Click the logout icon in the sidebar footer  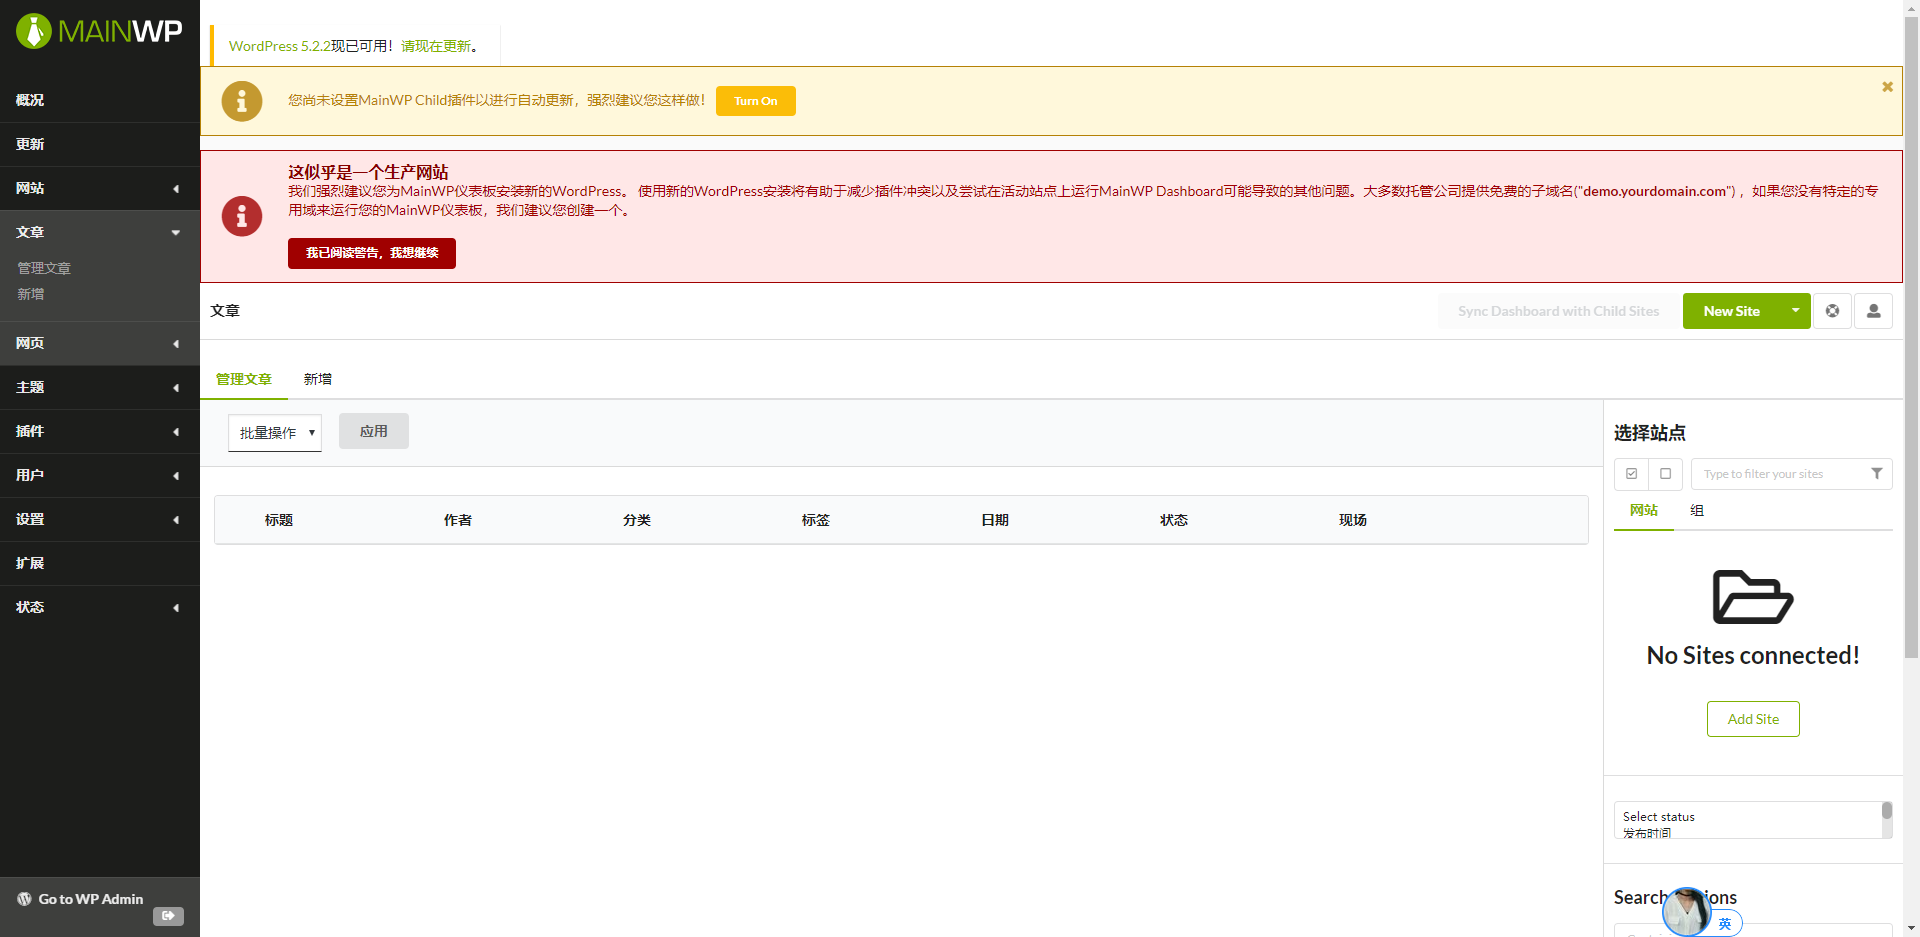click(168, 916)
